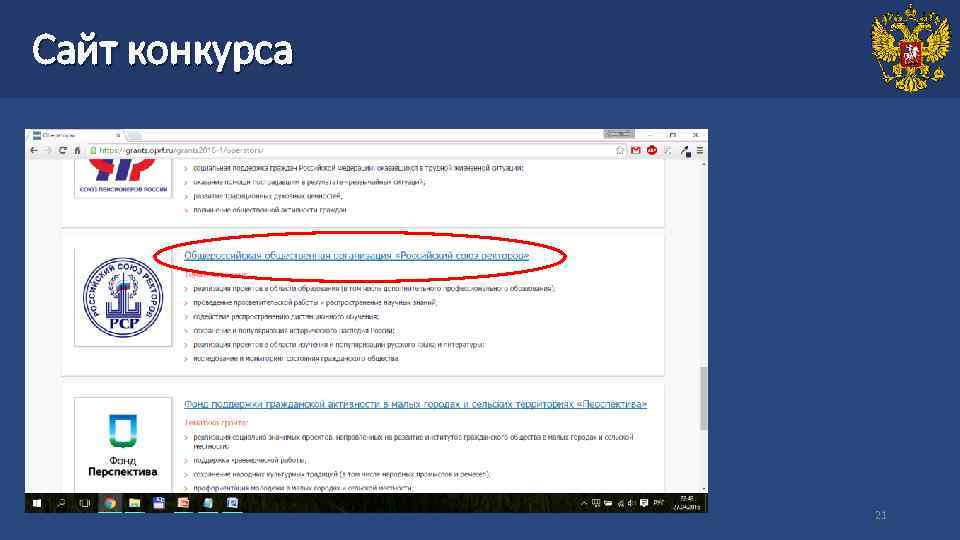960x540 pixels.
Task: Open the browser home page icon
Action: 77,150
